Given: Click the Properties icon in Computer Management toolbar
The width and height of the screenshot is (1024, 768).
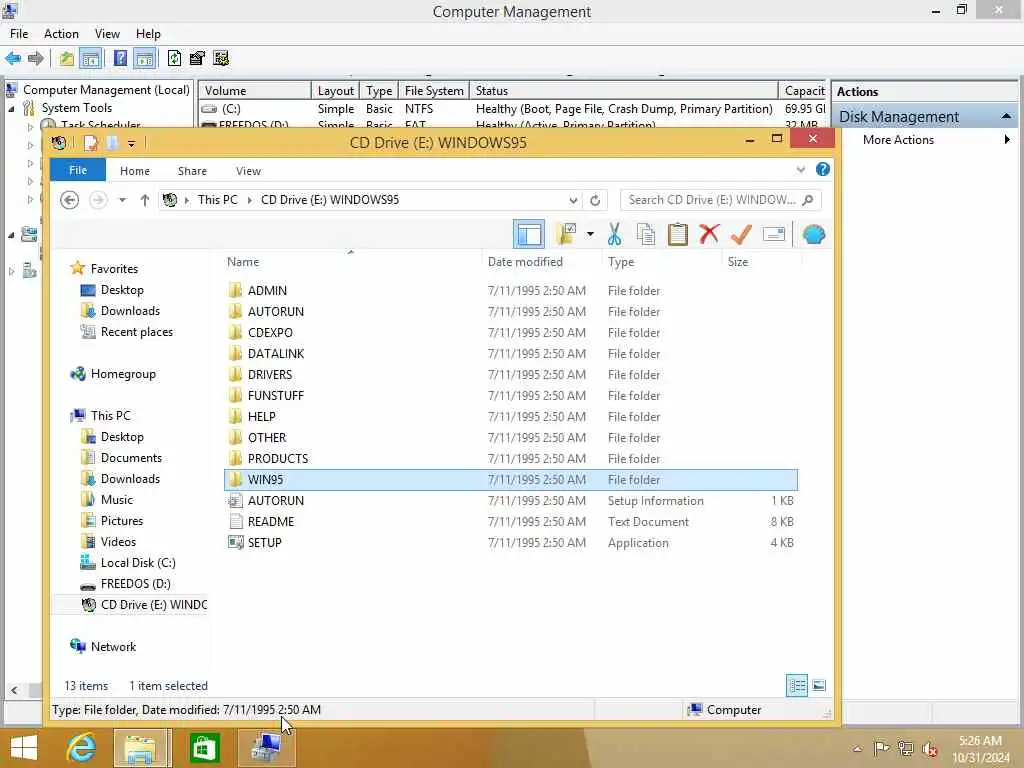Looking at the screenshot, I should (197, 58).
